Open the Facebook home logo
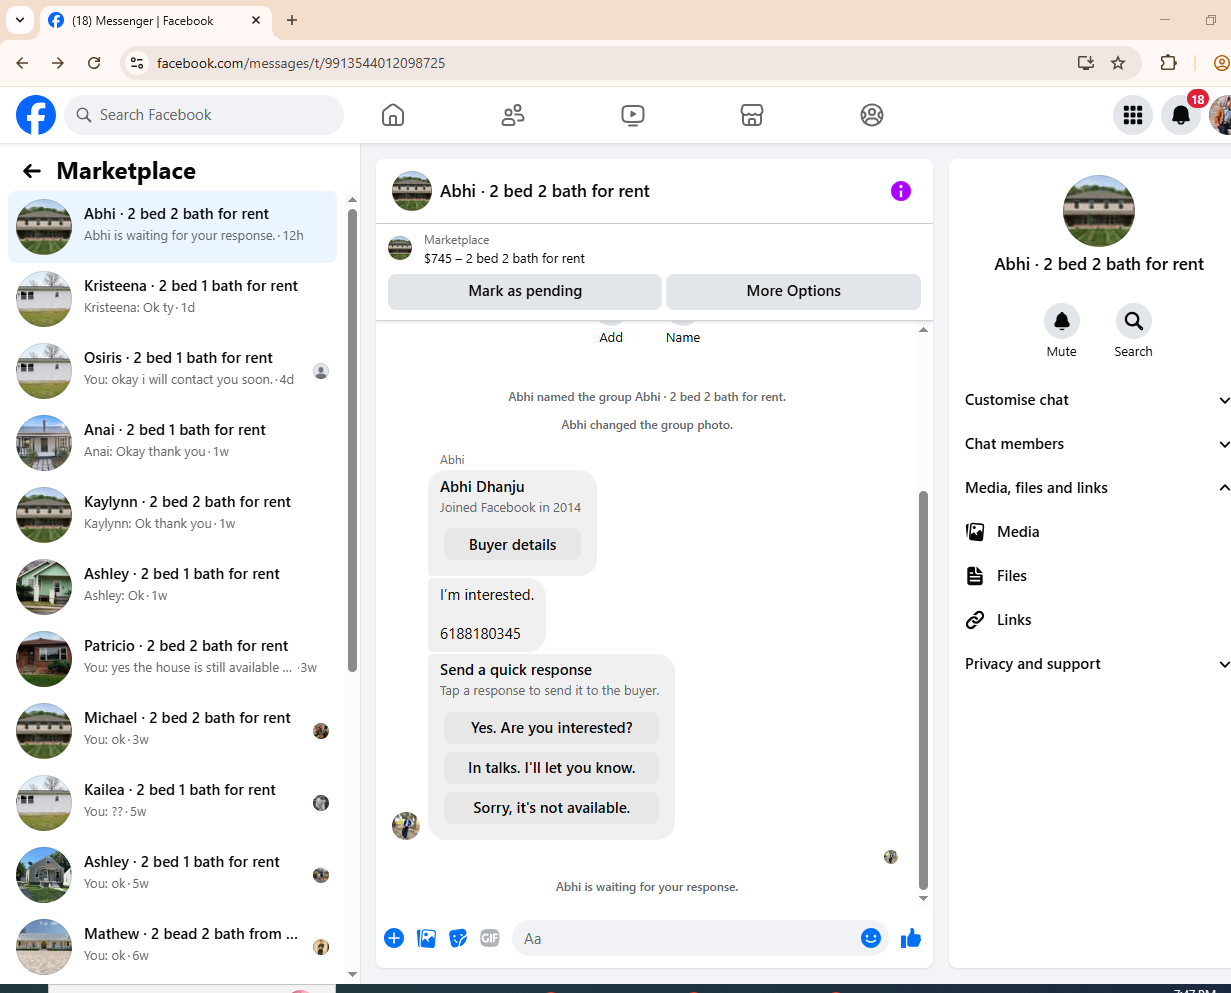Image resolution: width=1231 pixels, height=993 pixels. [x=36, y=115]
